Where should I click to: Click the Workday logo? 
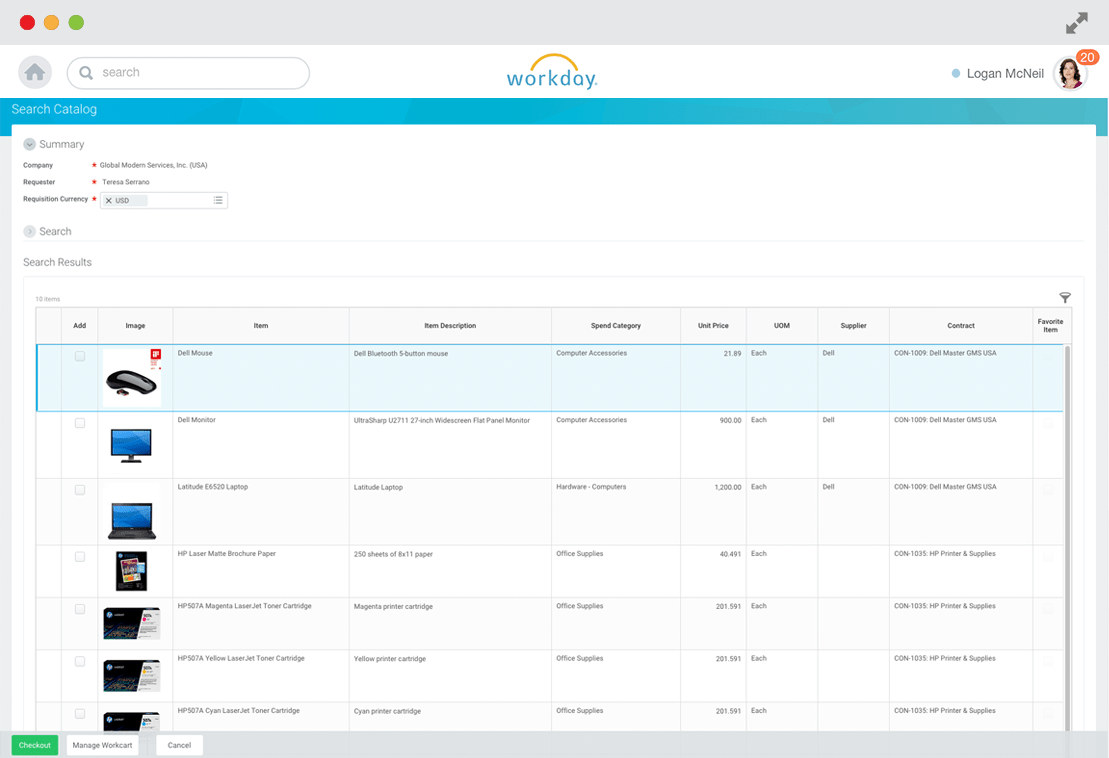coord(551,71)
